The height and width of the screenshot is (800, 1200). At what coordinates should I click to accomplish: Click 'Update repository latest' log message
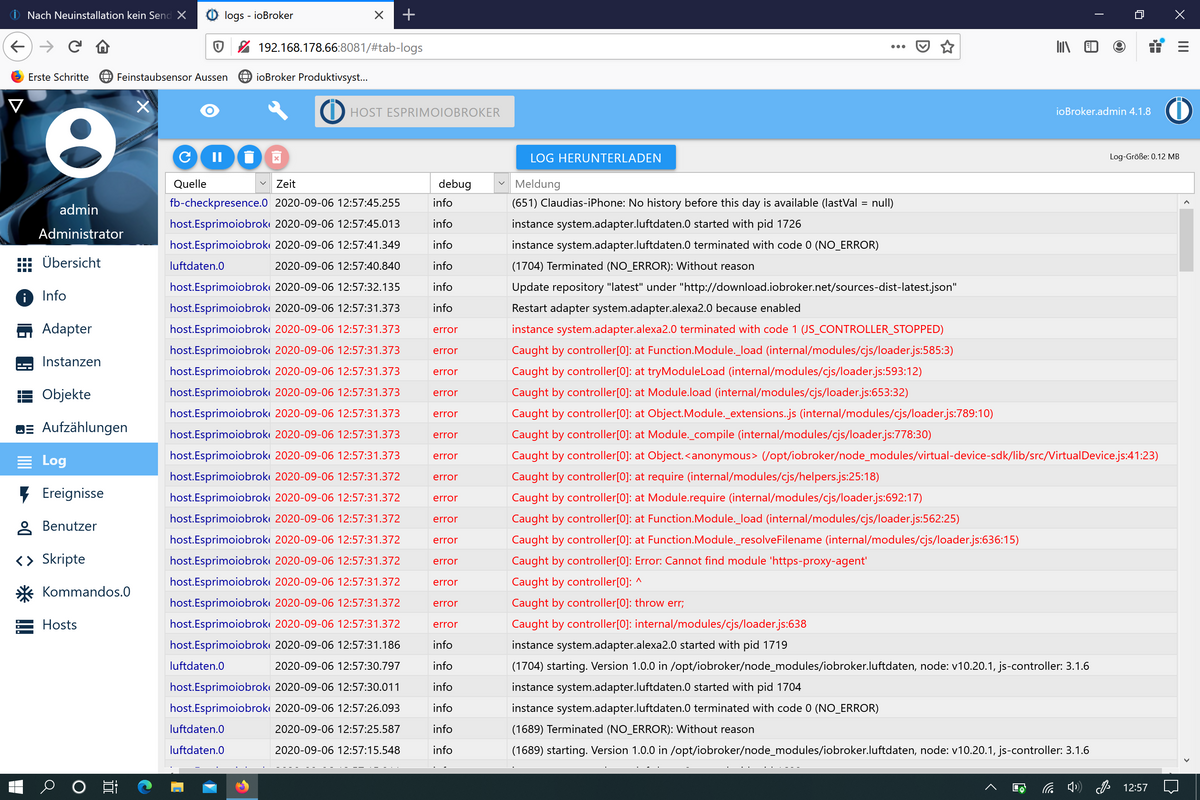click(x=735, y=287)
